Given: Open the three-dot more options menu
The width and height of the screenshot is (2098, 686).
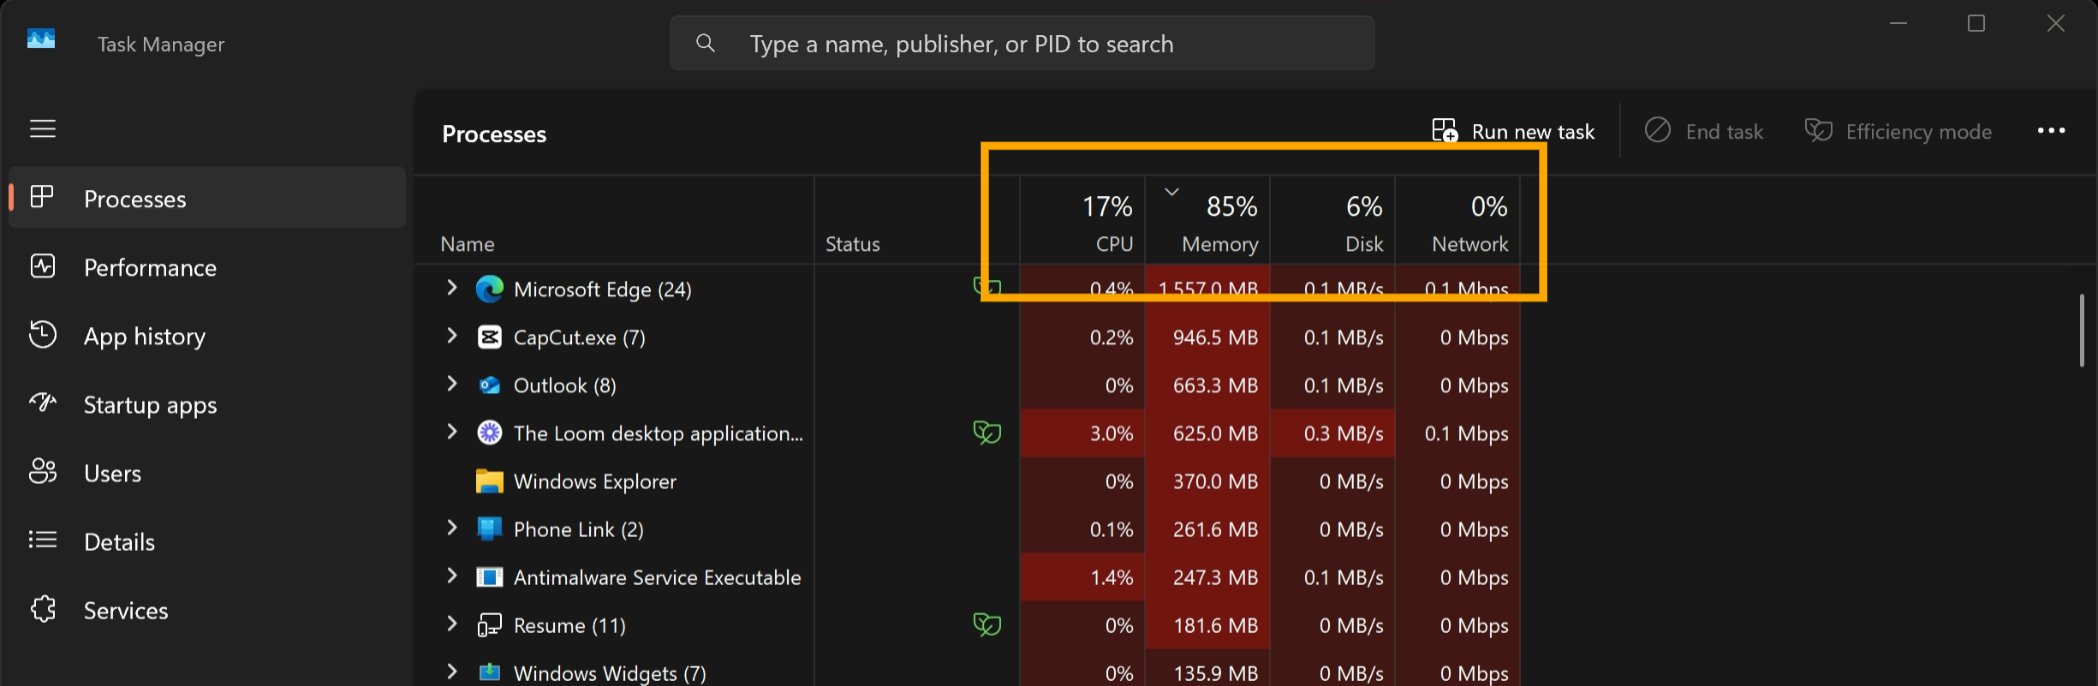Looking at the screenshot, I should tap(2051, 130).
